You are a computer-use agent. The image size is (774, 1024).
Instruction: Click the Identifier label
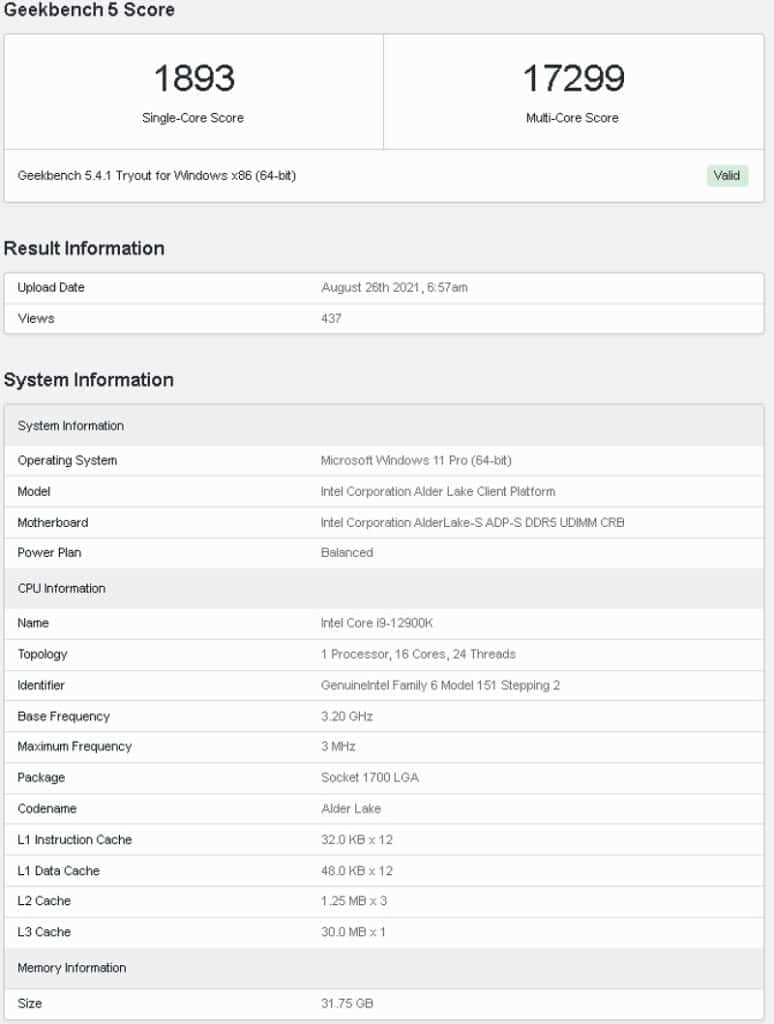click(41, 686)
